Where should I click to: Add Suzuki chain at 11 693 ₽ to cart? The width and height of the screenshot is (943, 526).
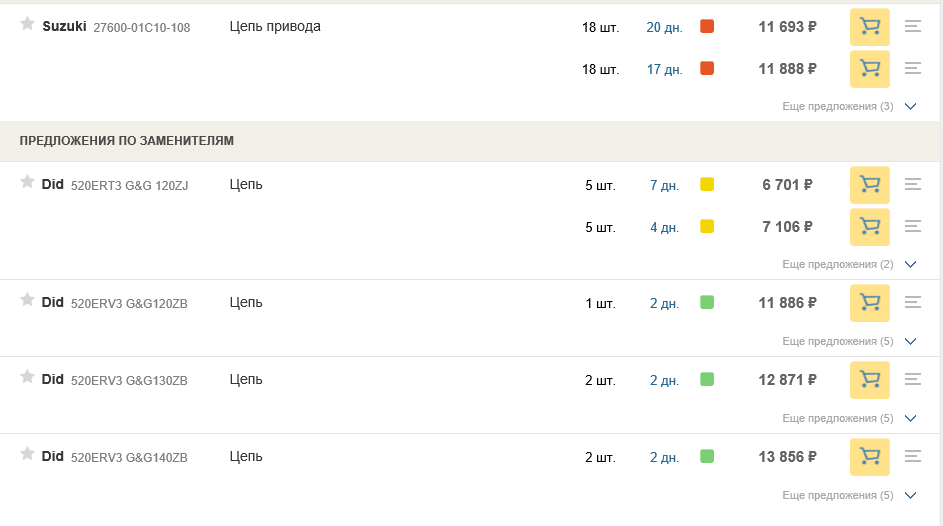tap(870, 27)
